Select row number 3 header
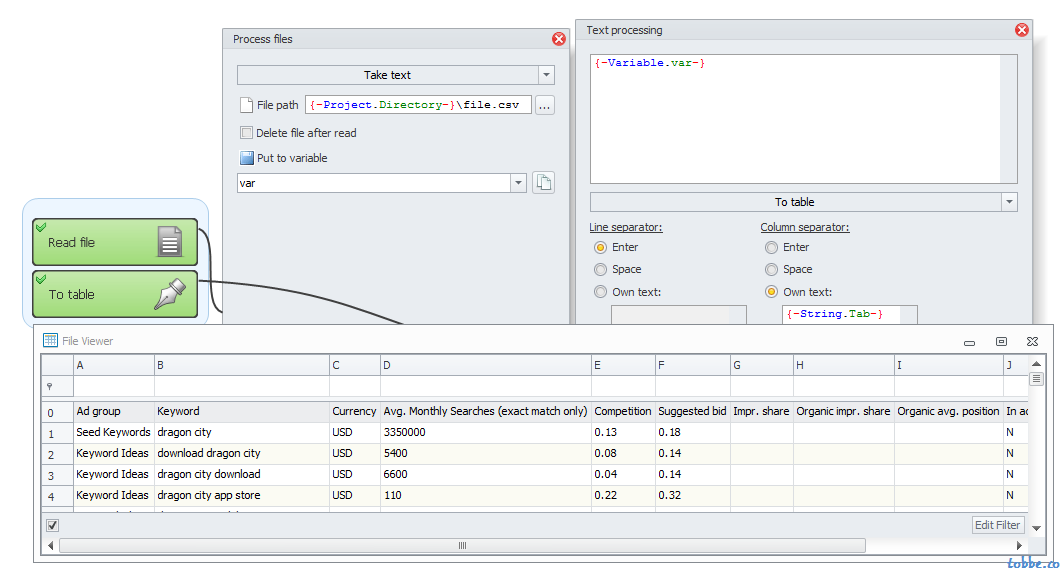The image size is (1064, 575). tap(58, 475)
